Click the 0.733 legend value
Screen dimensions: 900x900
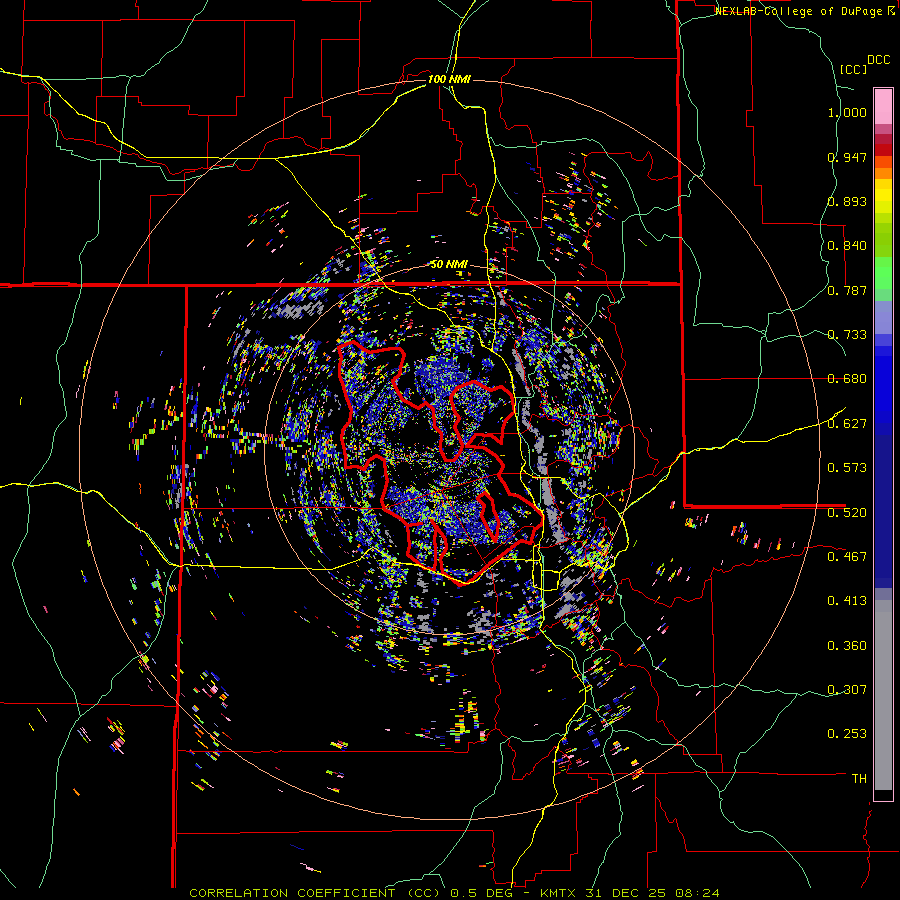click(847, 335)
